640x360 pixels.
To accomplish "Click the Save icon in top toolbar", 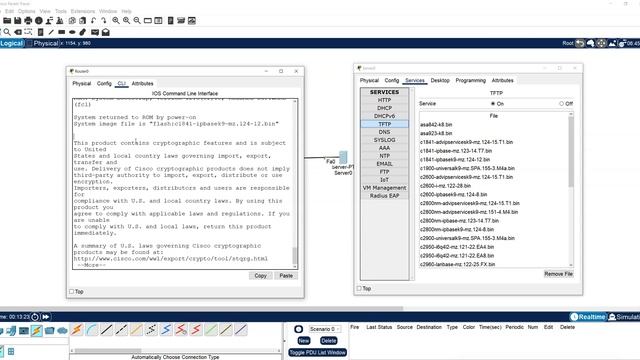I will pyautogui.click(x=18, y=20).
